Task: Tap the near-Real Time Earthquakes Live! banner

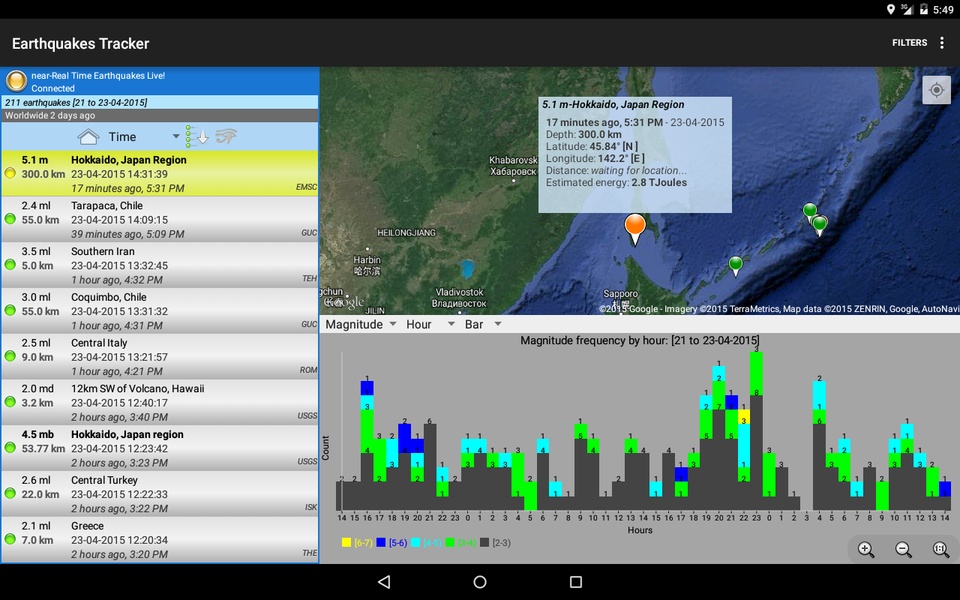Action: pos(160,81)
